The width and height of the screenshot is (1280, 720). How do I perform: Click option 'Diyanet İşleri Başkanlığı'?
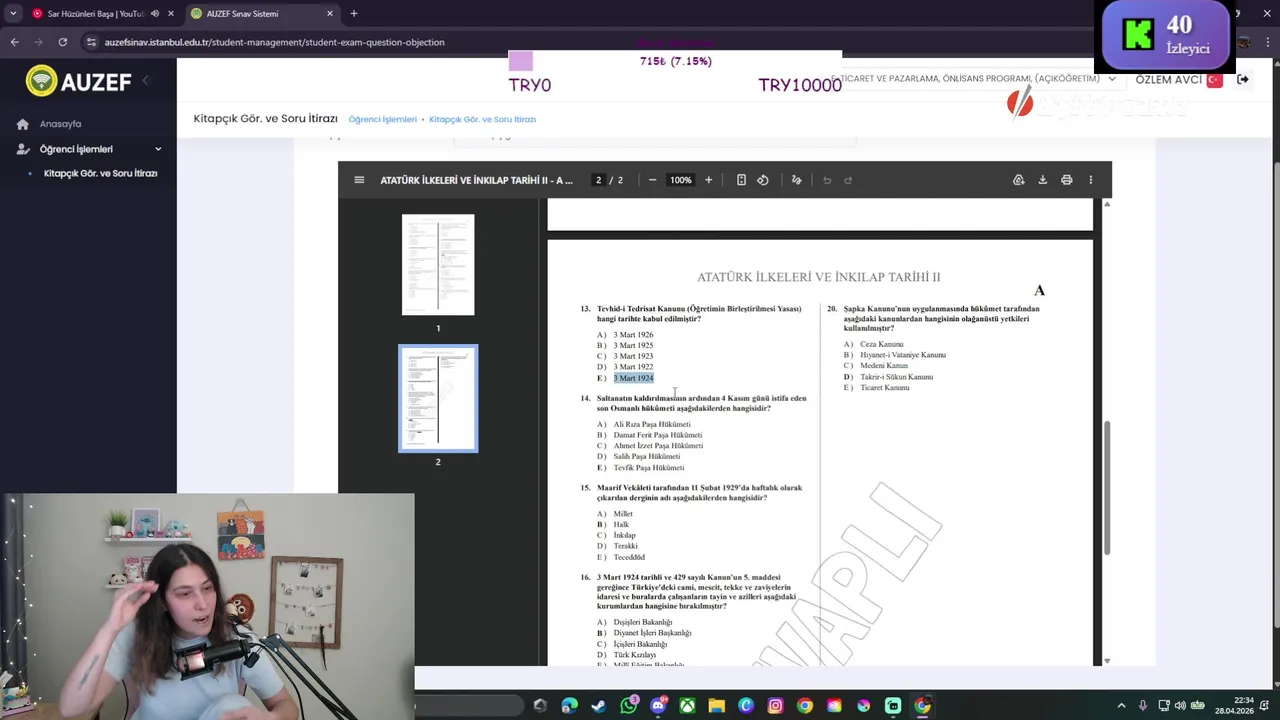point(652,633)
